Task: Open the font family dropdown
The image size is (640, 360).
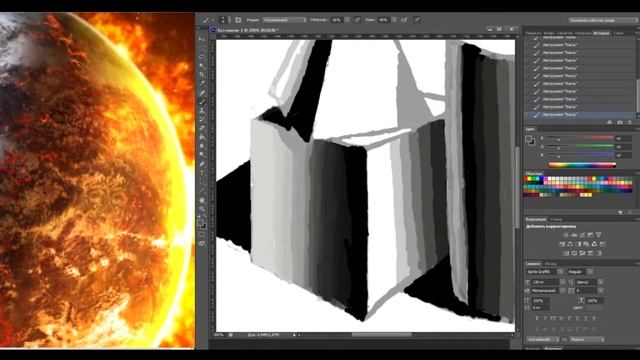Action: (560, 272)
